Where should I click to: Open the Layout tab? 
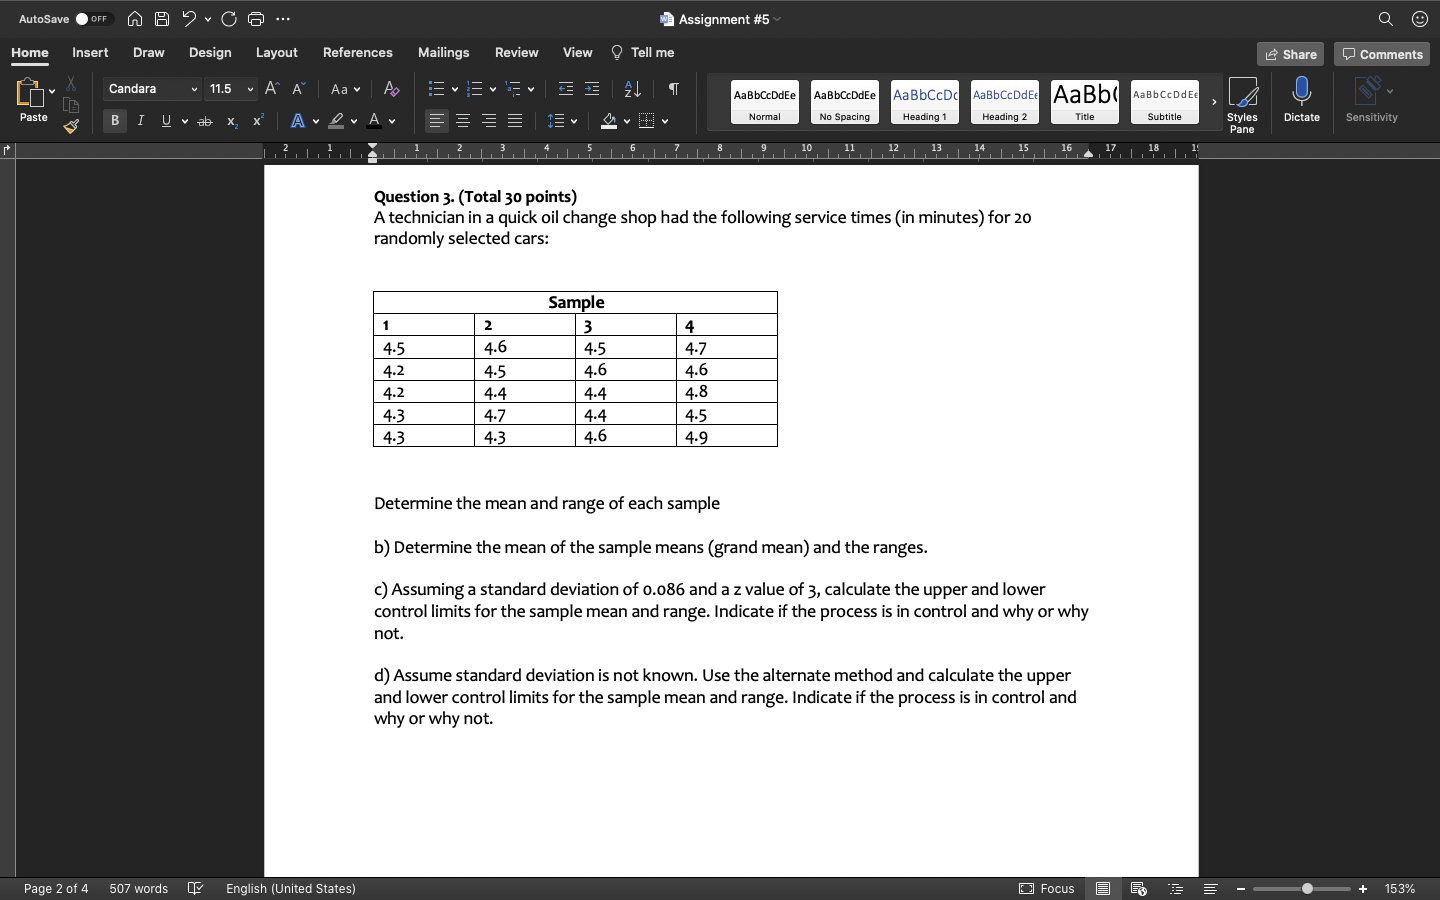click(277, 52)
